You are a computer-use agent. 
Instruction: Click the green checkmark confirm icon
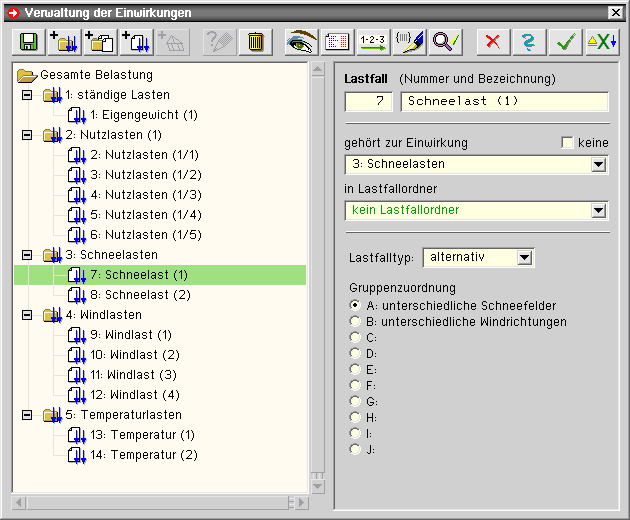(566, 42)
